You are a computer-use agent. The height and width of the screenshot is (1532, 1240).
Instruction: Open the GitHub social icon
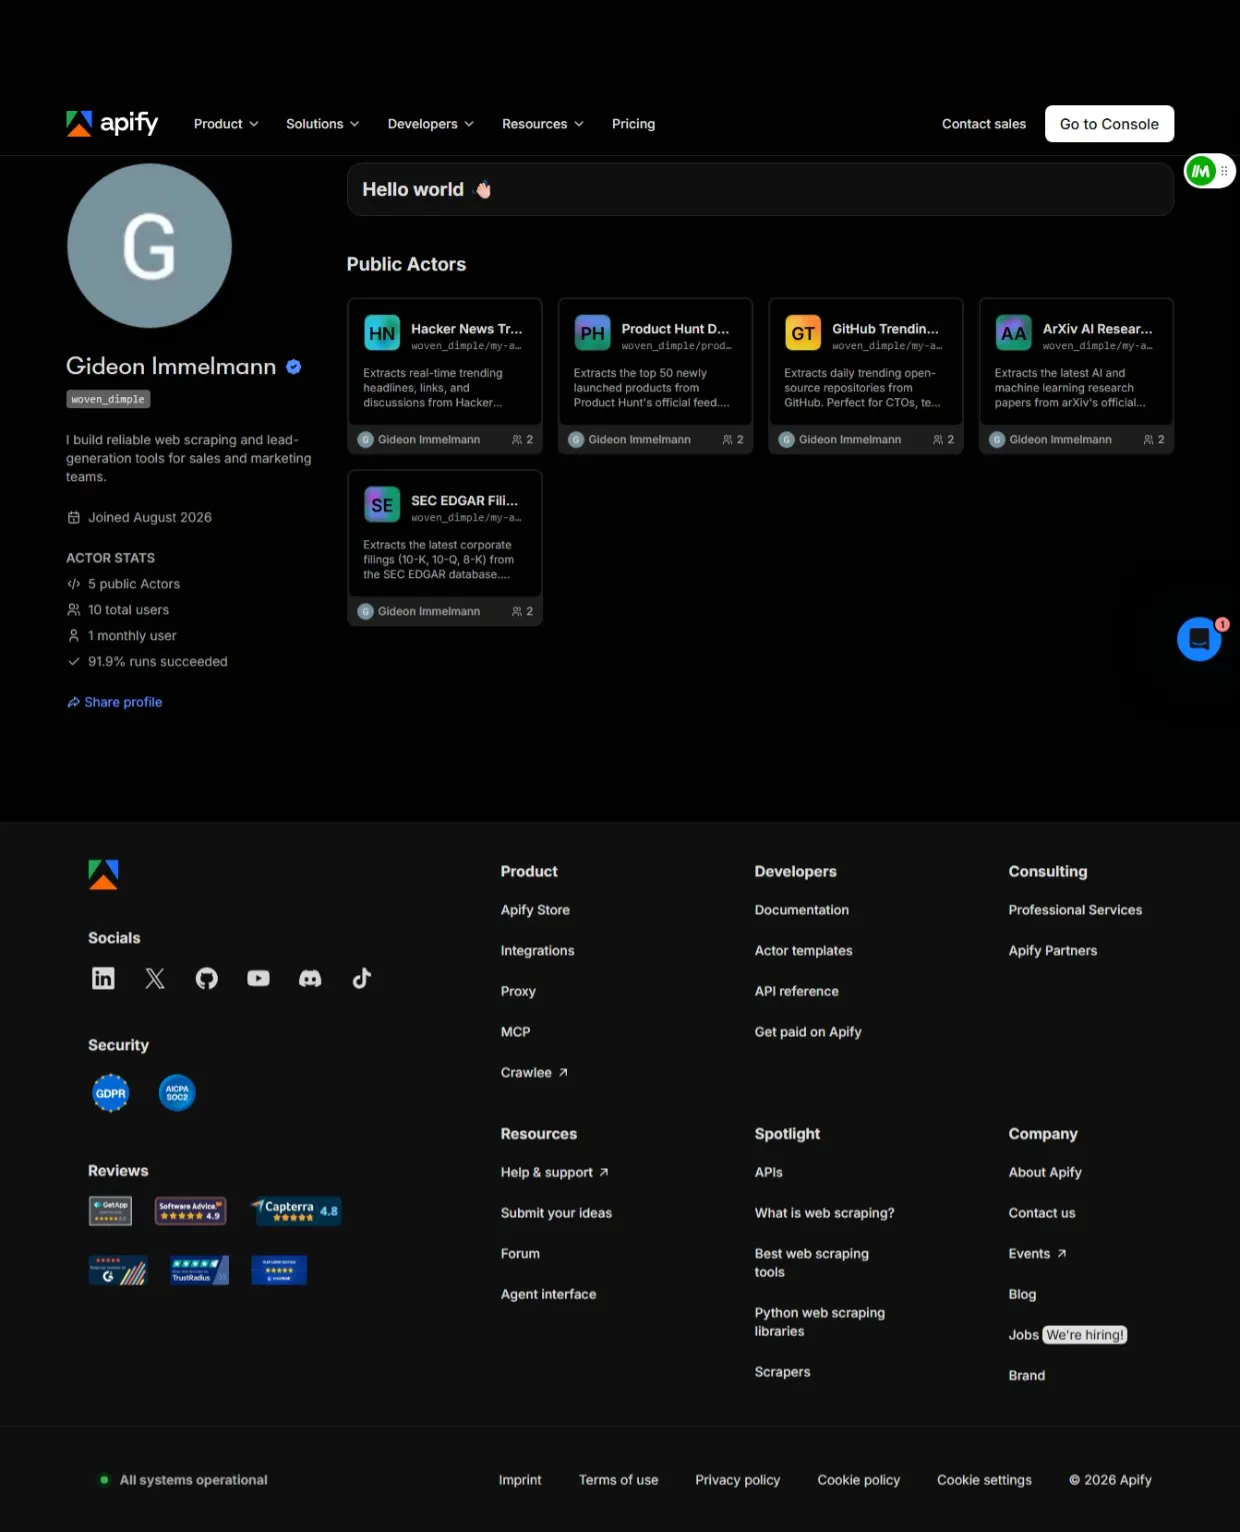(x=207, y=978)
